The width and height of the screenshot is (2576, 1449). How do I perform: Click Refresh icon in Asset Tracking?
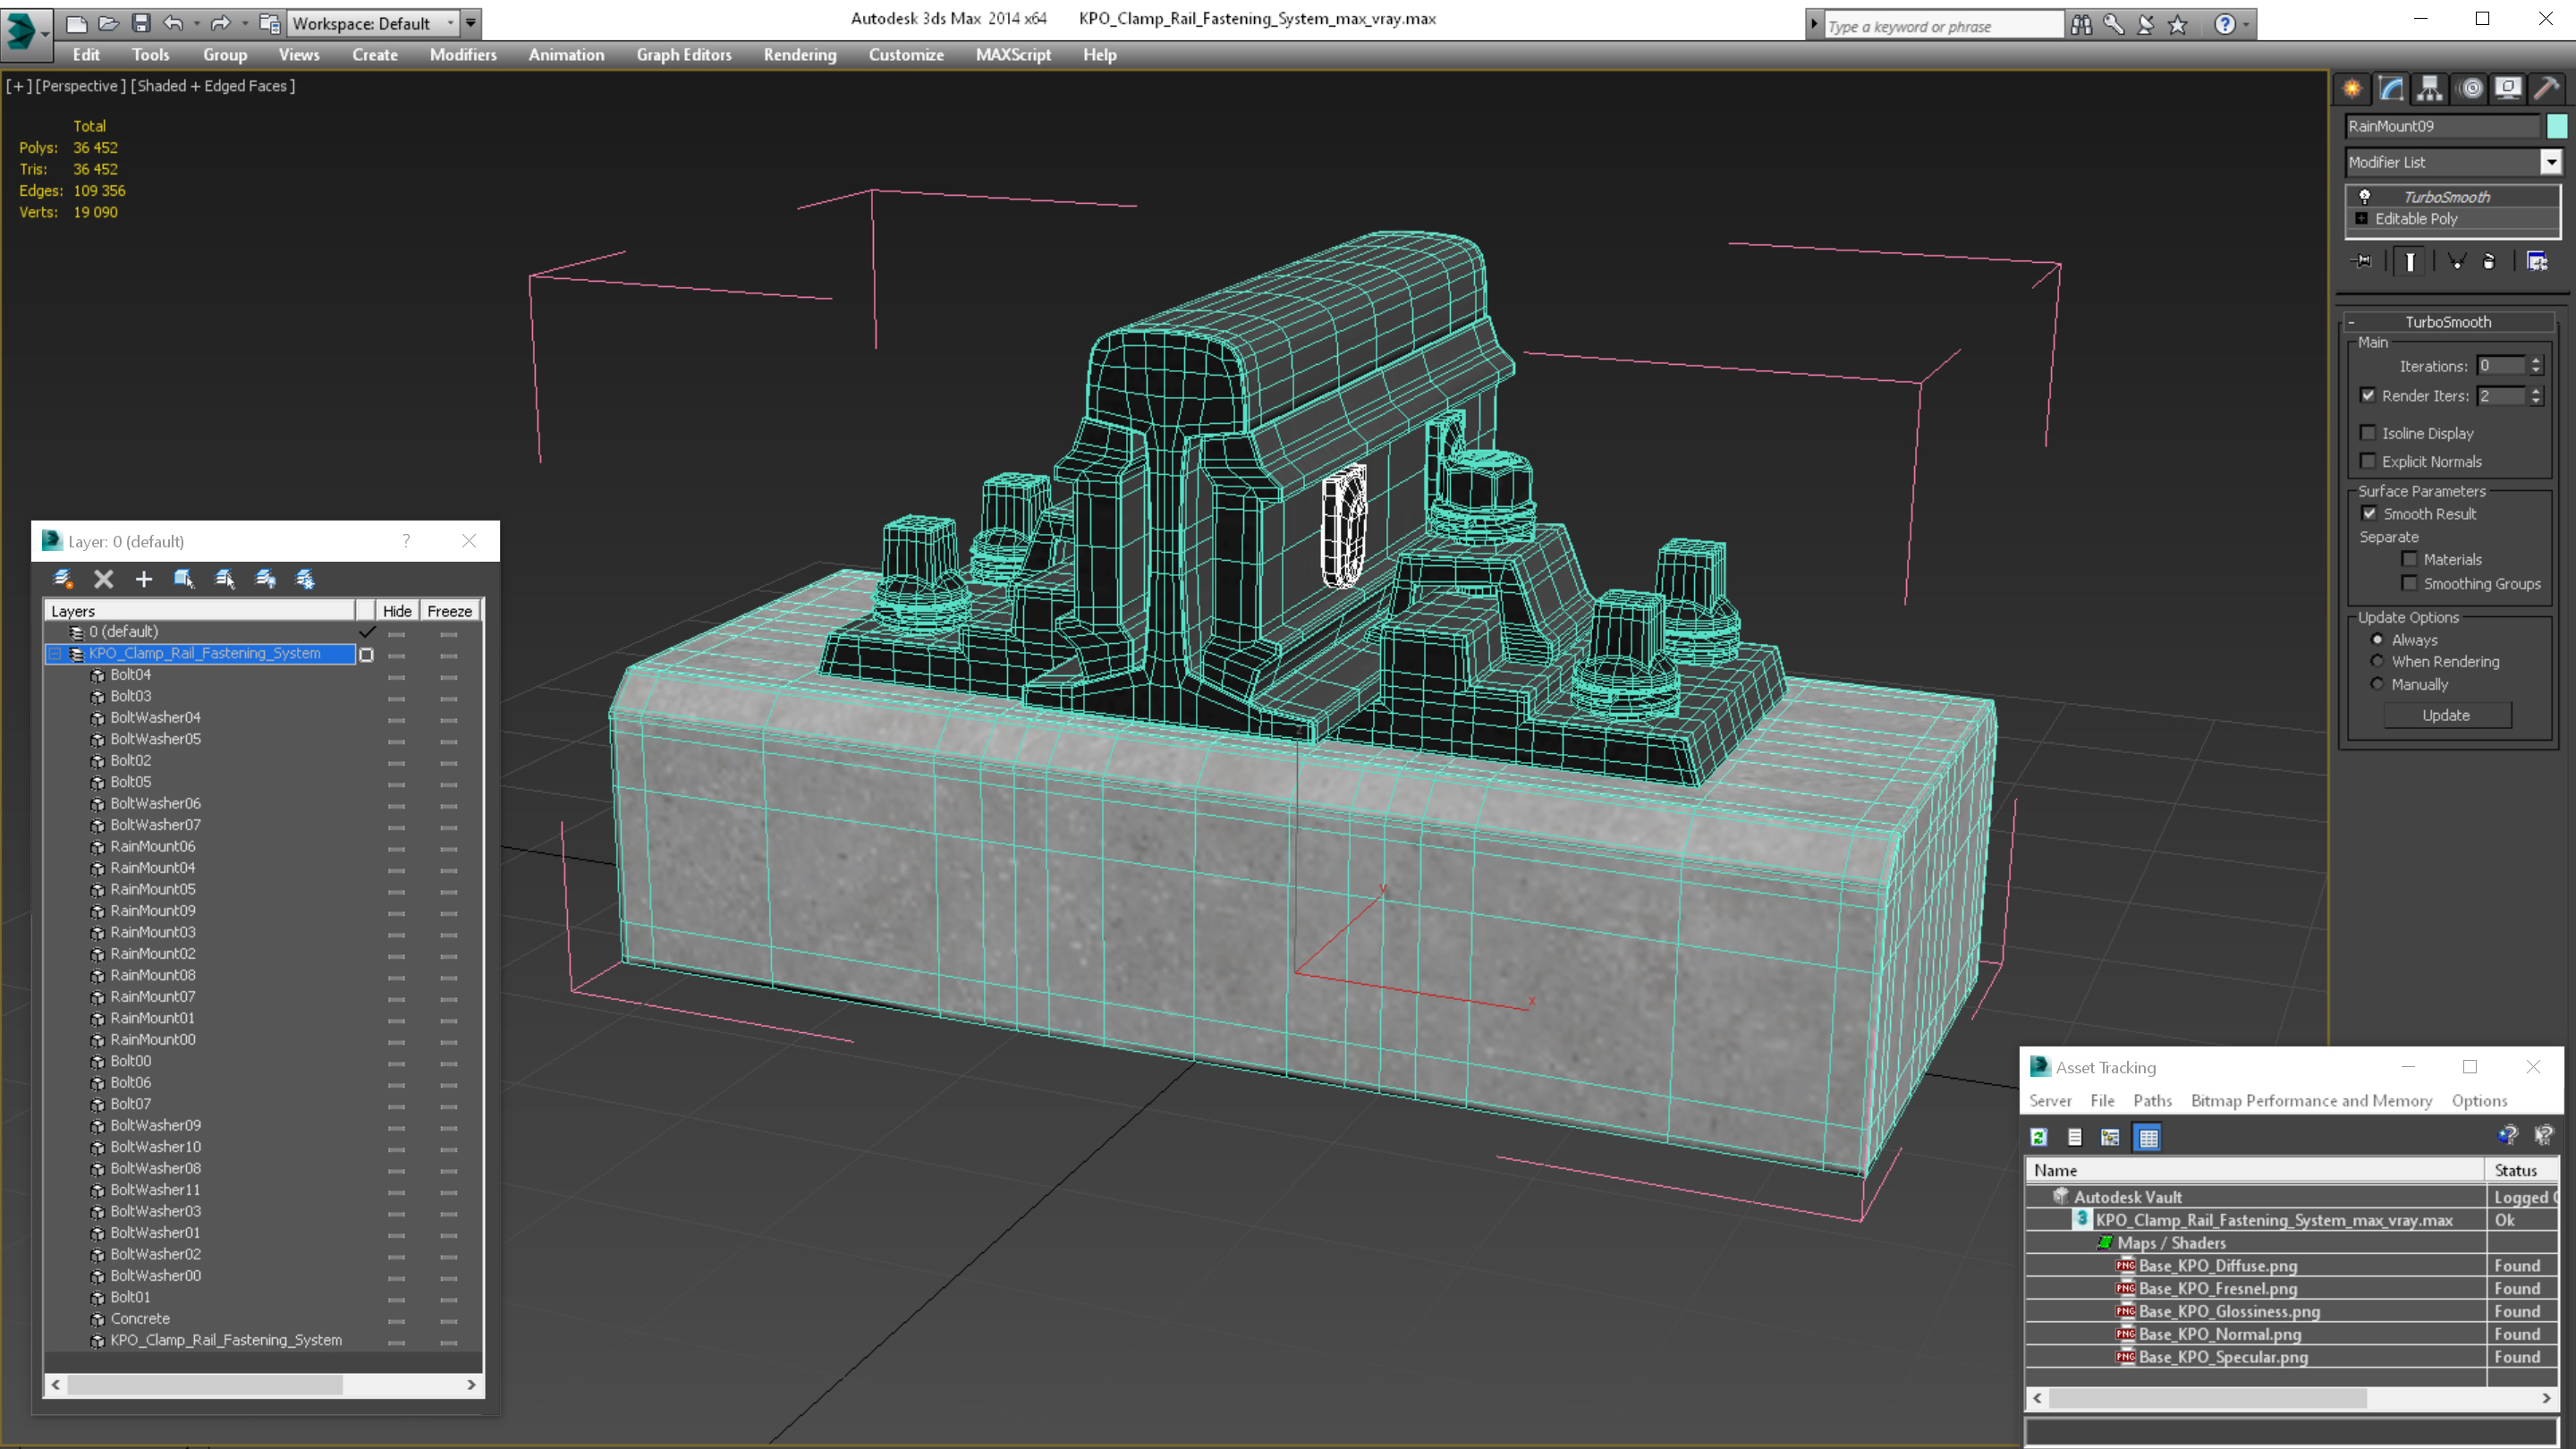tap(2039, 1137)
